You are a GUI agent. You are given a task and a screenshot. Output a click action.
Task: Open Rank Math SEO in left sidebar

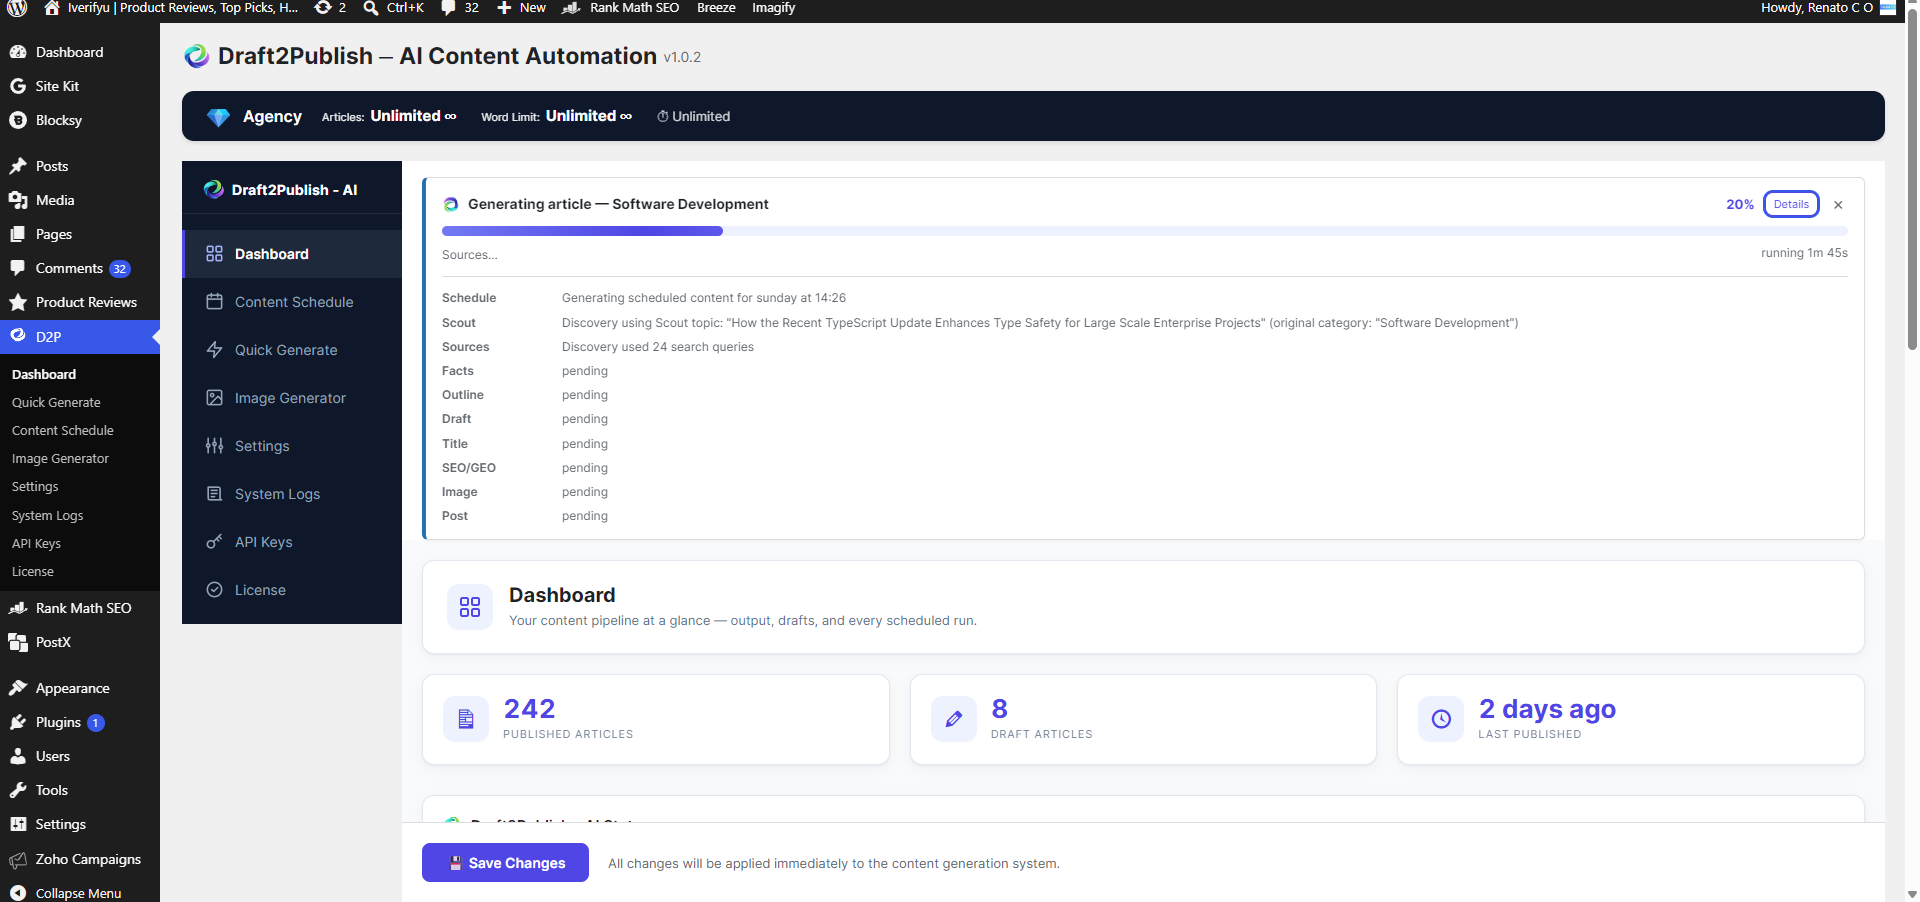(x=80, y=608)
